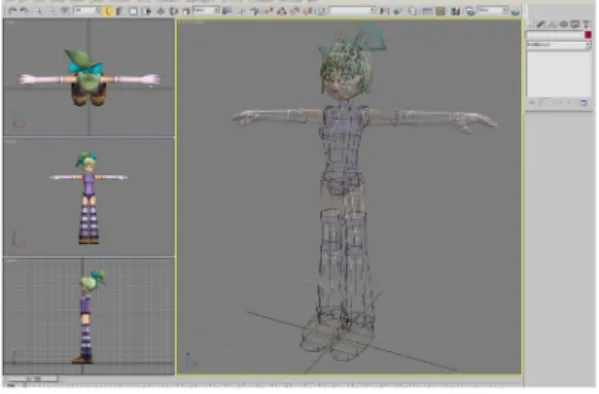The width and height of the screenshot is (599, 394).
Task: Open the red object color swatch
Action: pyautogui.click(x=588, y=35)
